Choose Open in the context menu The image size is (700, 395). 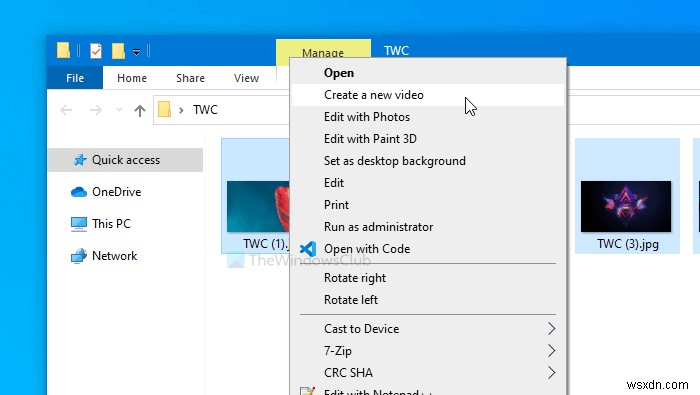428,73
